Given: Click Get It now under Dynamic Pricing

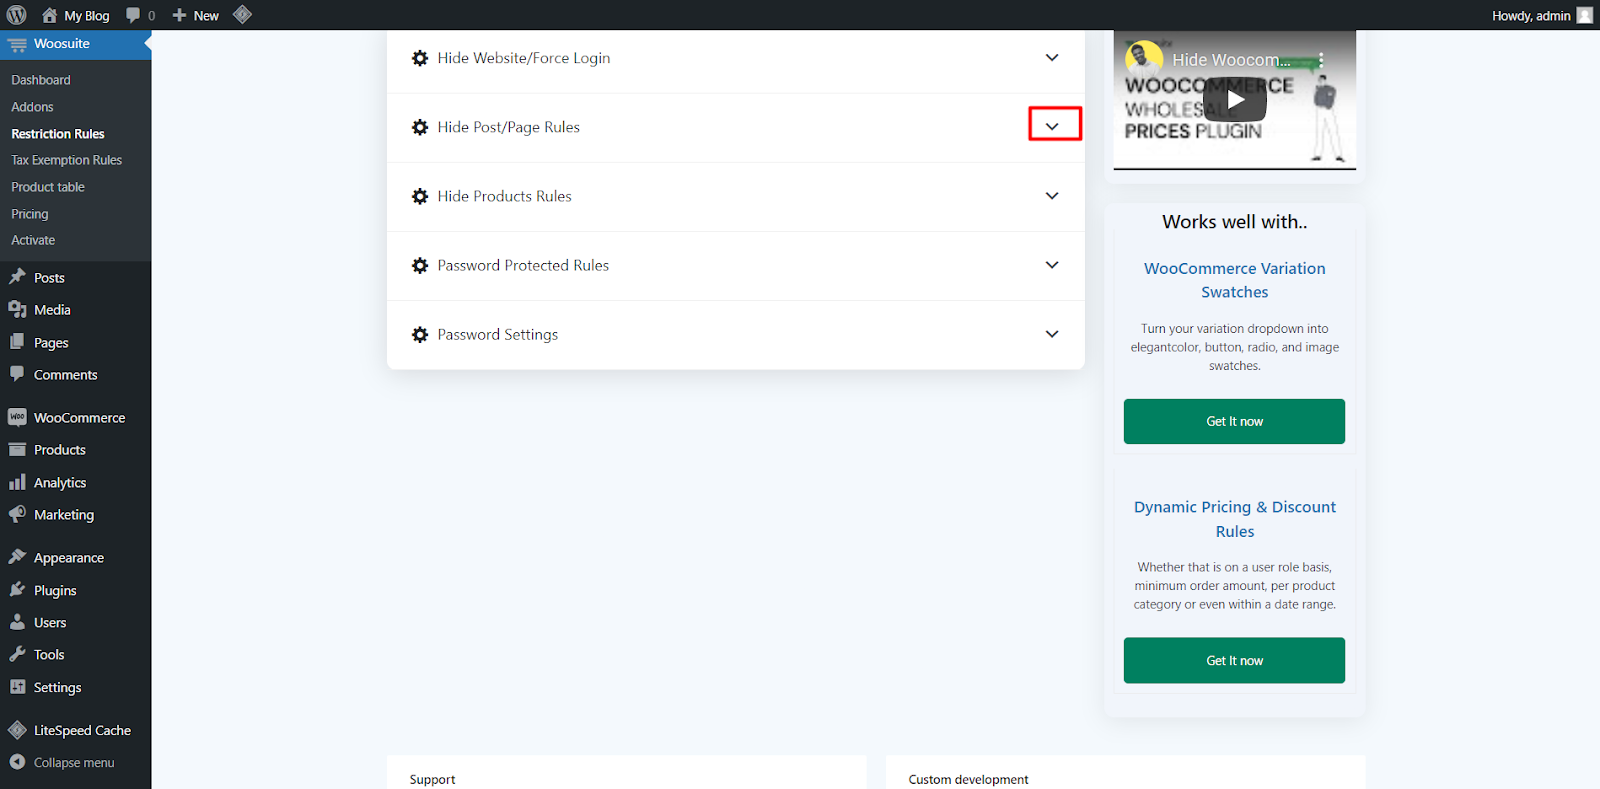Looking at the screenshot, I should pos(1234,660).
